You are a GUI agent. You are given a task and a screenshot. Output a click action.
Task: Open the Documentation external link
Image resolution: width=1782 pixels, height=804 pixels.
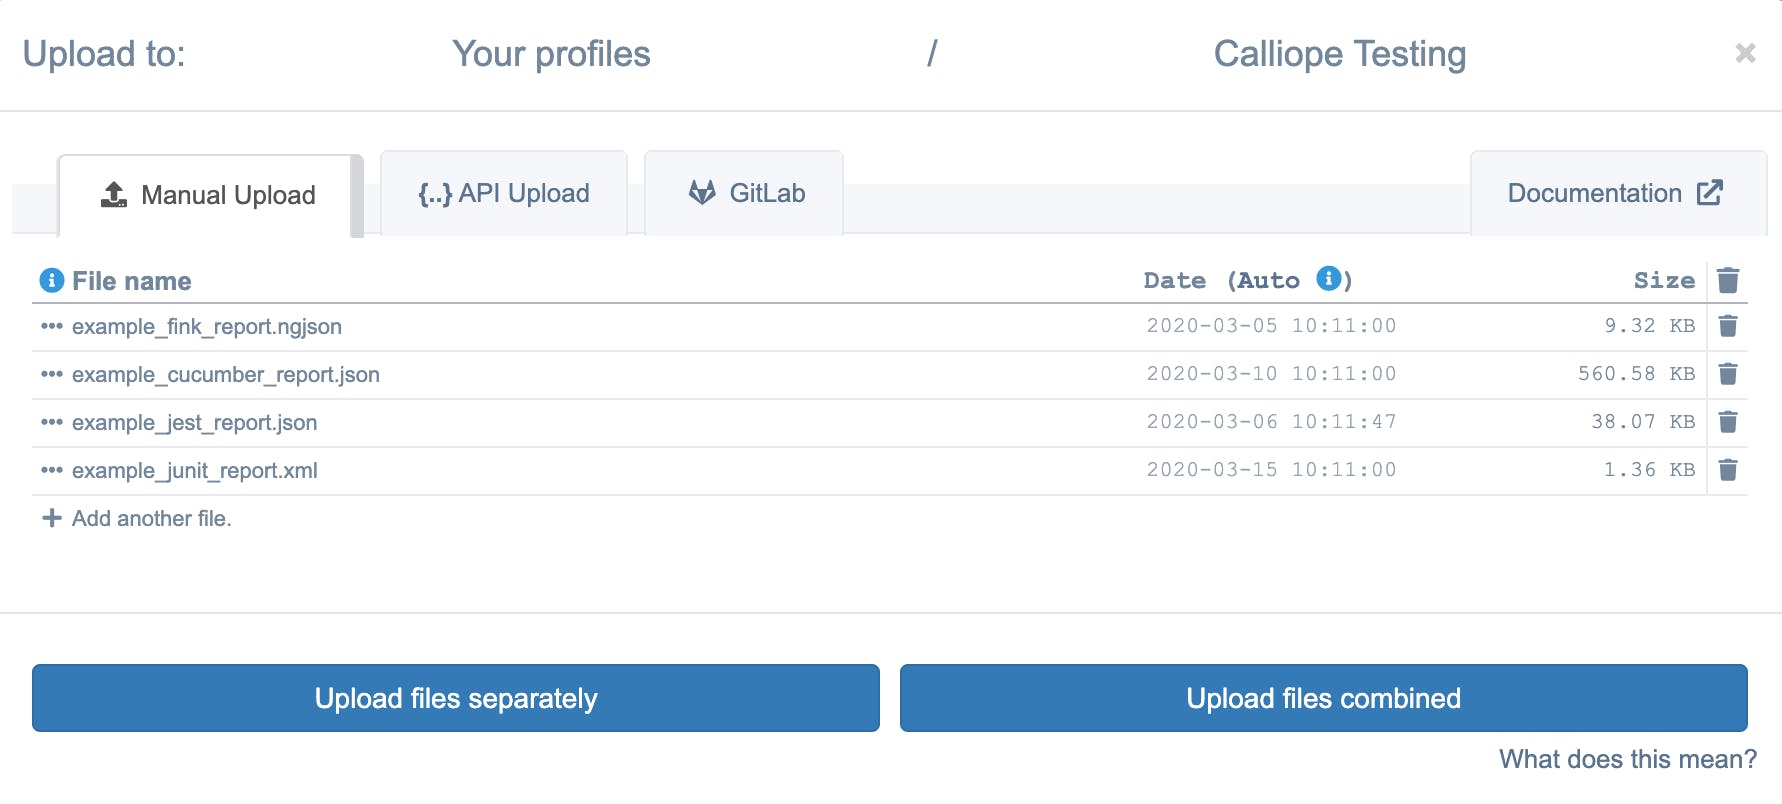1614,193
